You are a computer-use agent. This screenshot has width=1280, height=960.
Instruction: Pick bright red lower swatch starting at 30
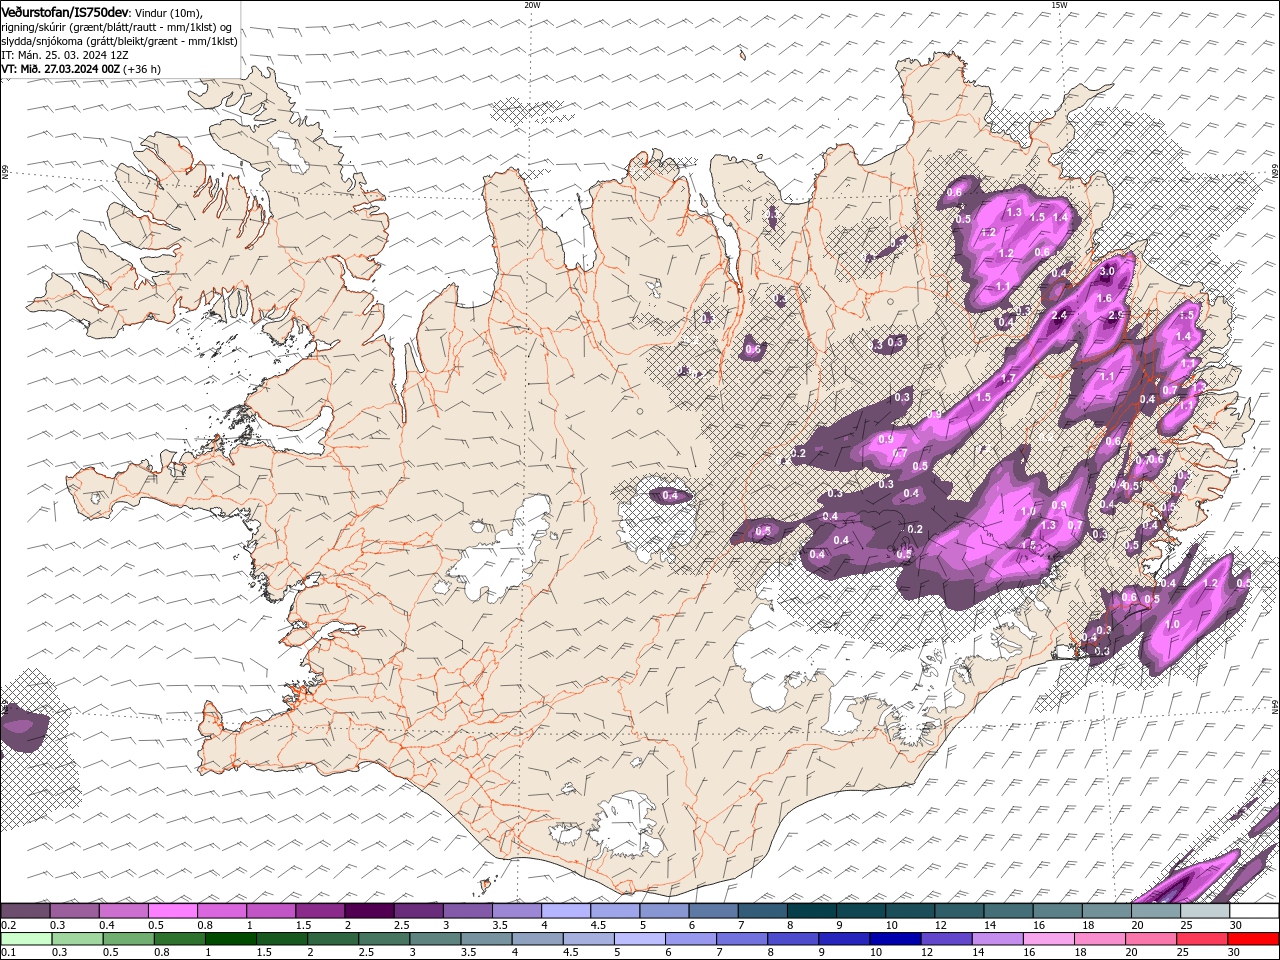(1252, 939)
